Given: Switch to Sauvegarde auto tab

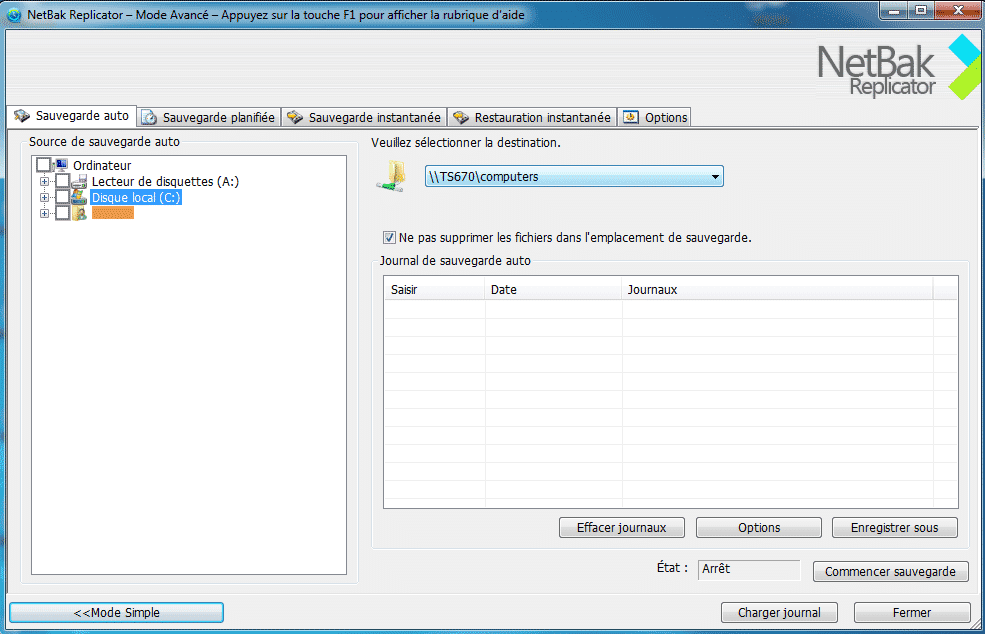Looking at the screenshot, I should tap(72, 116).
